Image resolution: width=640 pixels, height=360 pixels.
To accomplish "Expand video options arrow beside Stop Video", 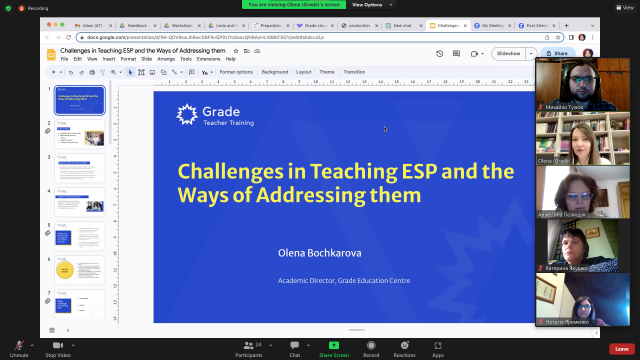I will 73,345.
